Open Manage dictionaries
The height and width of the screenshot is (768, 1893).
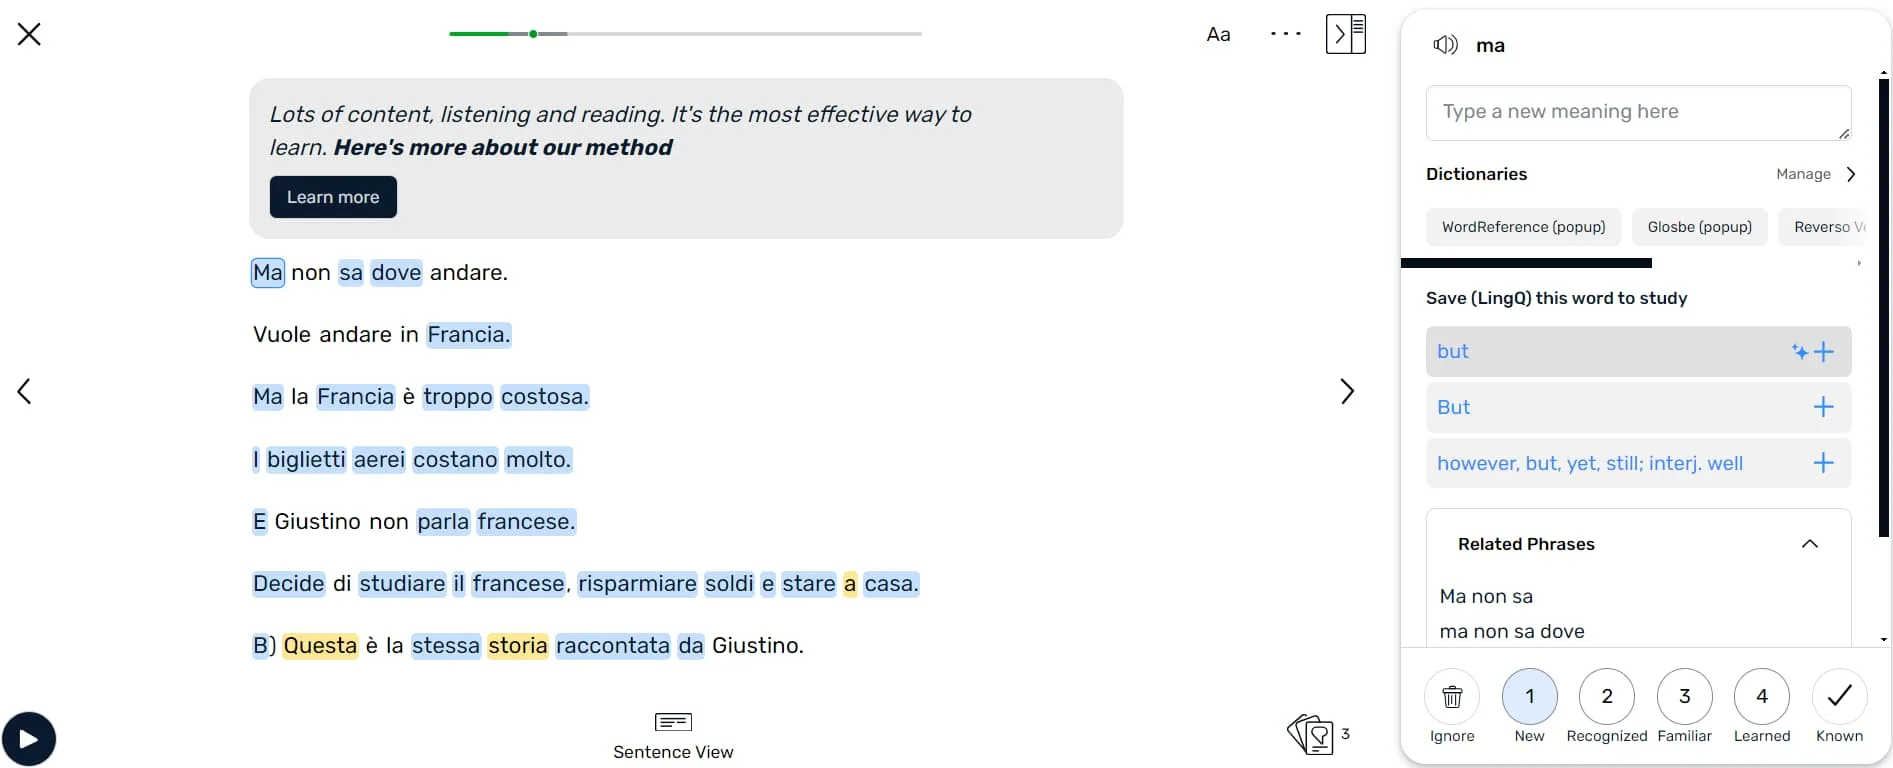click(1815, 174)
